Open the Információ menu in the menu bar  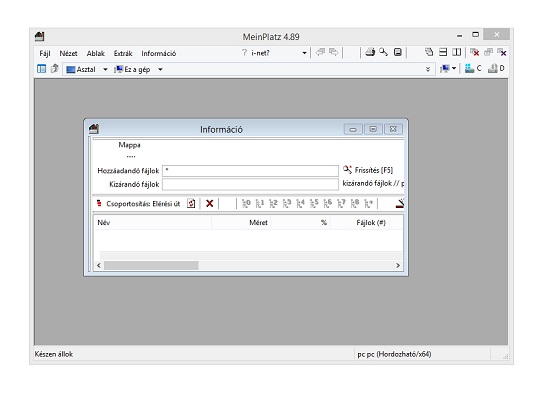(x=159, y=53)
